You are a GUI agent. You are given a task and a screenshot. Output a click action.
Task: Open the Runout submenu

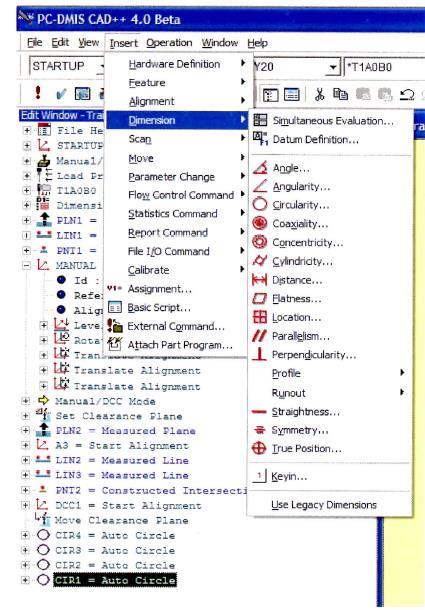point(330,393)
